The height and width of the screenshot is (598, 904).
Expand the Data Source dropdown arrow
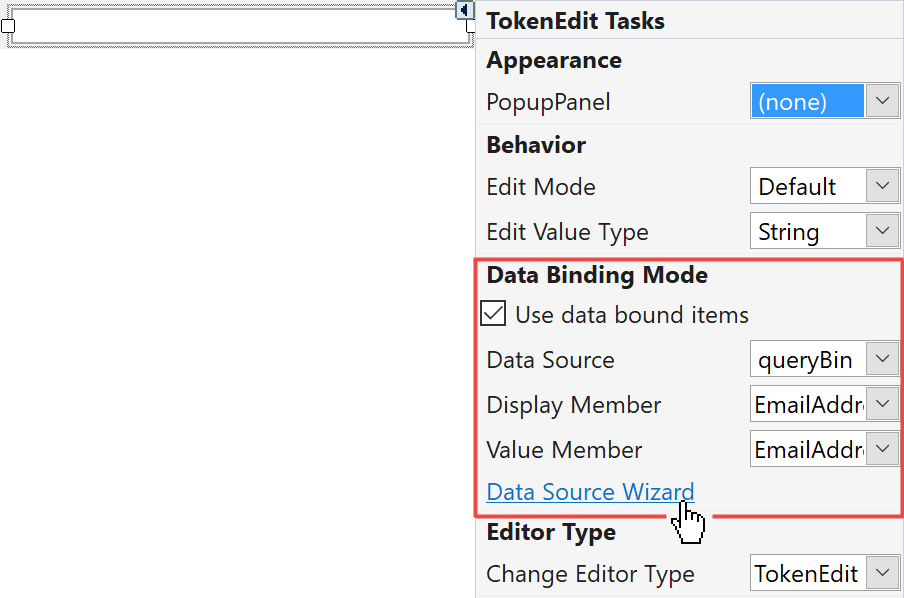[881, 359]
